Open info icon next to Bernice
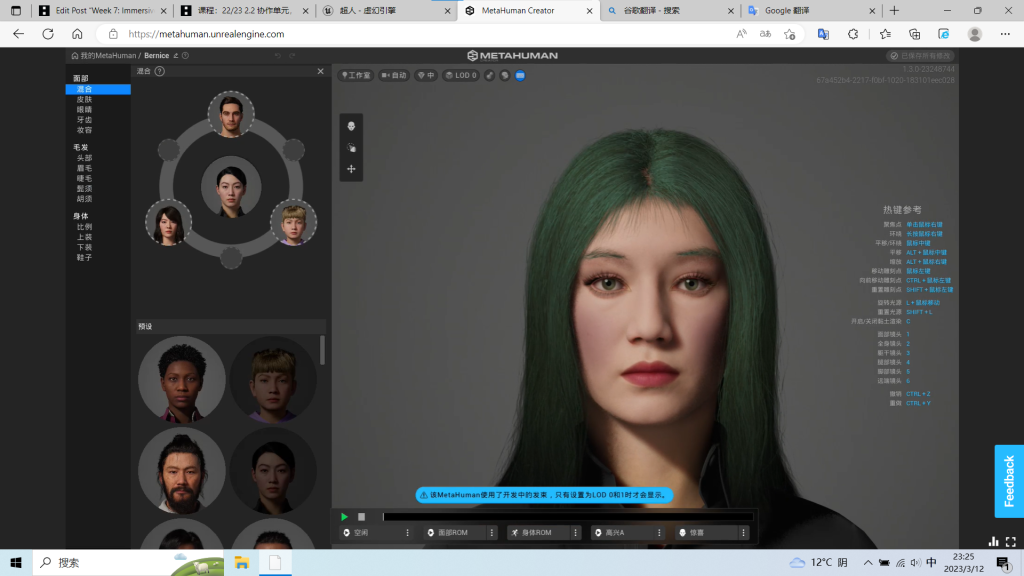The image size is (1024, 576). click(185, 56)
